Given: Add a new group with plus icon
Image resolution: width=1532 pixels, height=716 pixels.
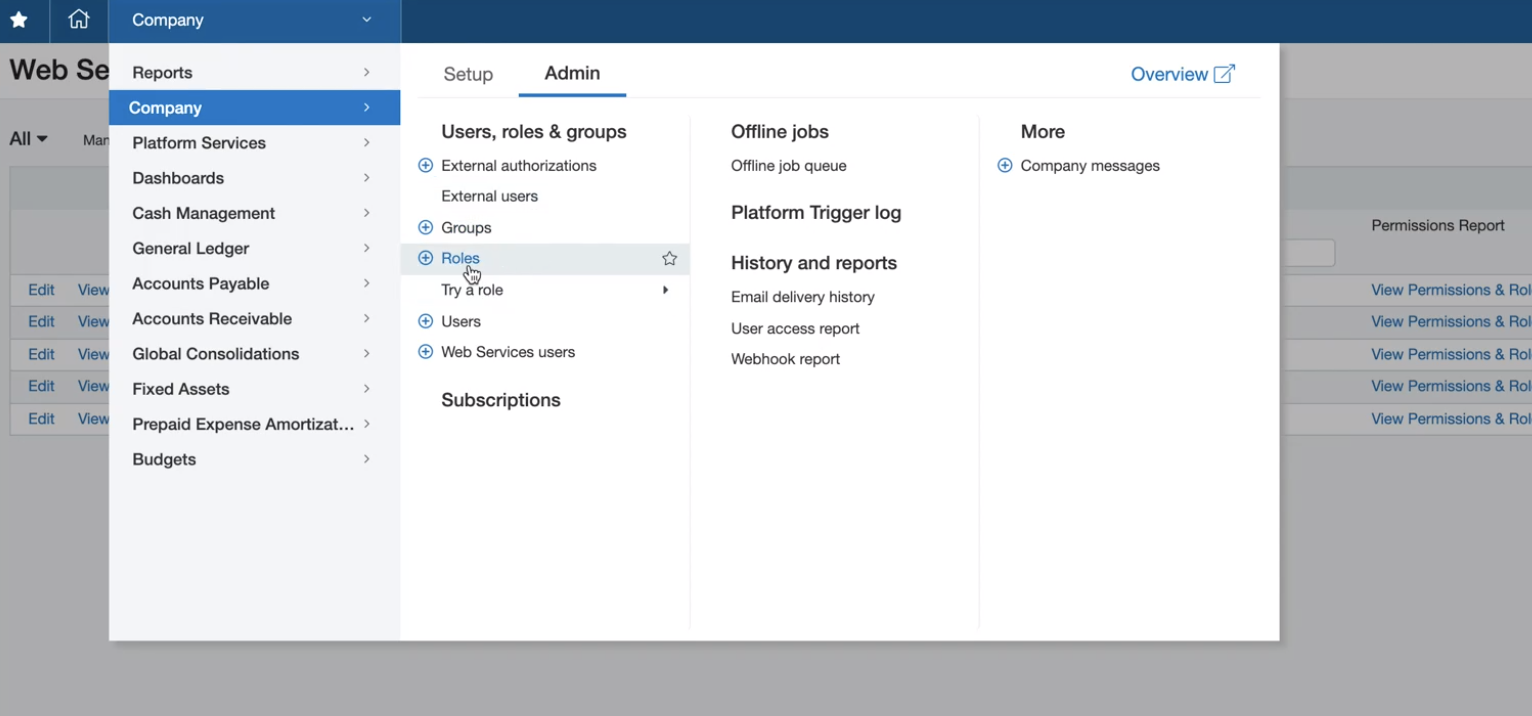Looking at the screenshot, I should pyautogui.click(x=425, y=228).
